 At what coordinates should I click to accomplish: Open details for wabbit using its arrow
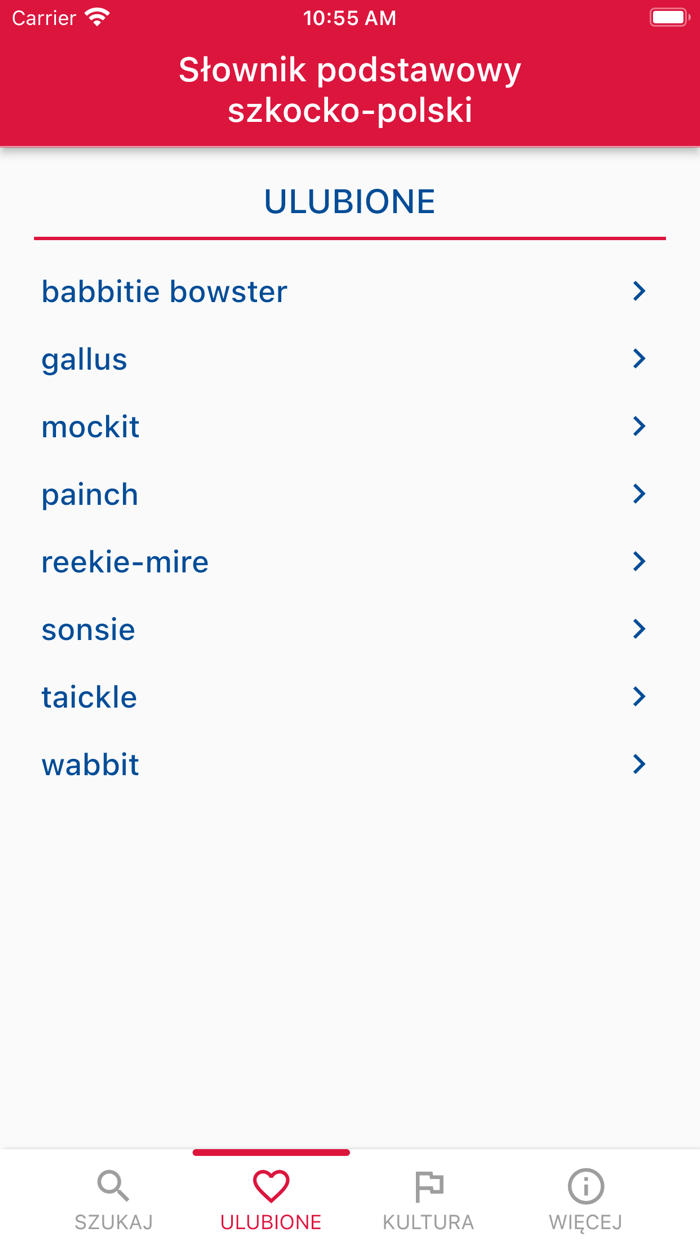click(x=639, y=764)
